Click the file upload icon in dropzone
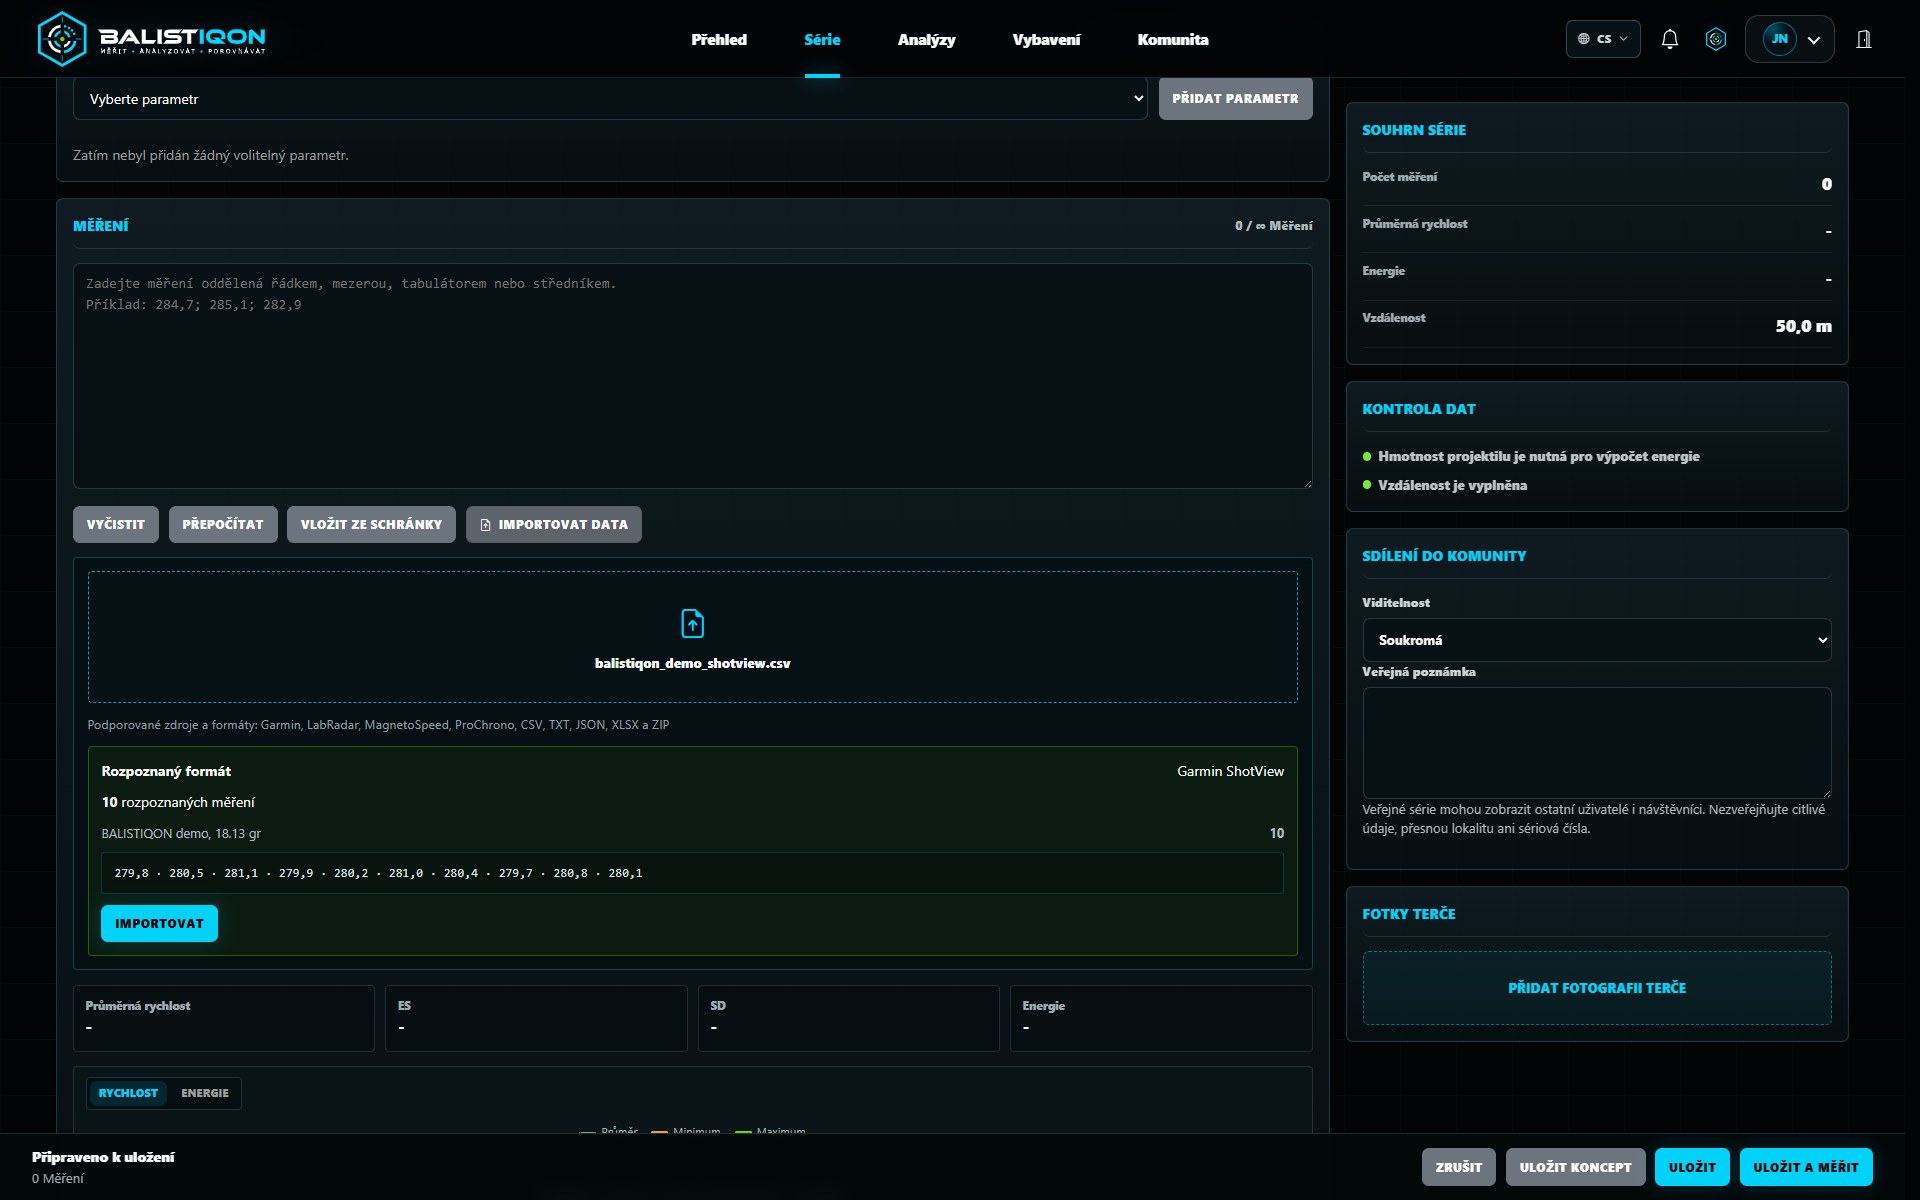The height and width of the screenshot is (1200, 1920). (x=692, y=623)
